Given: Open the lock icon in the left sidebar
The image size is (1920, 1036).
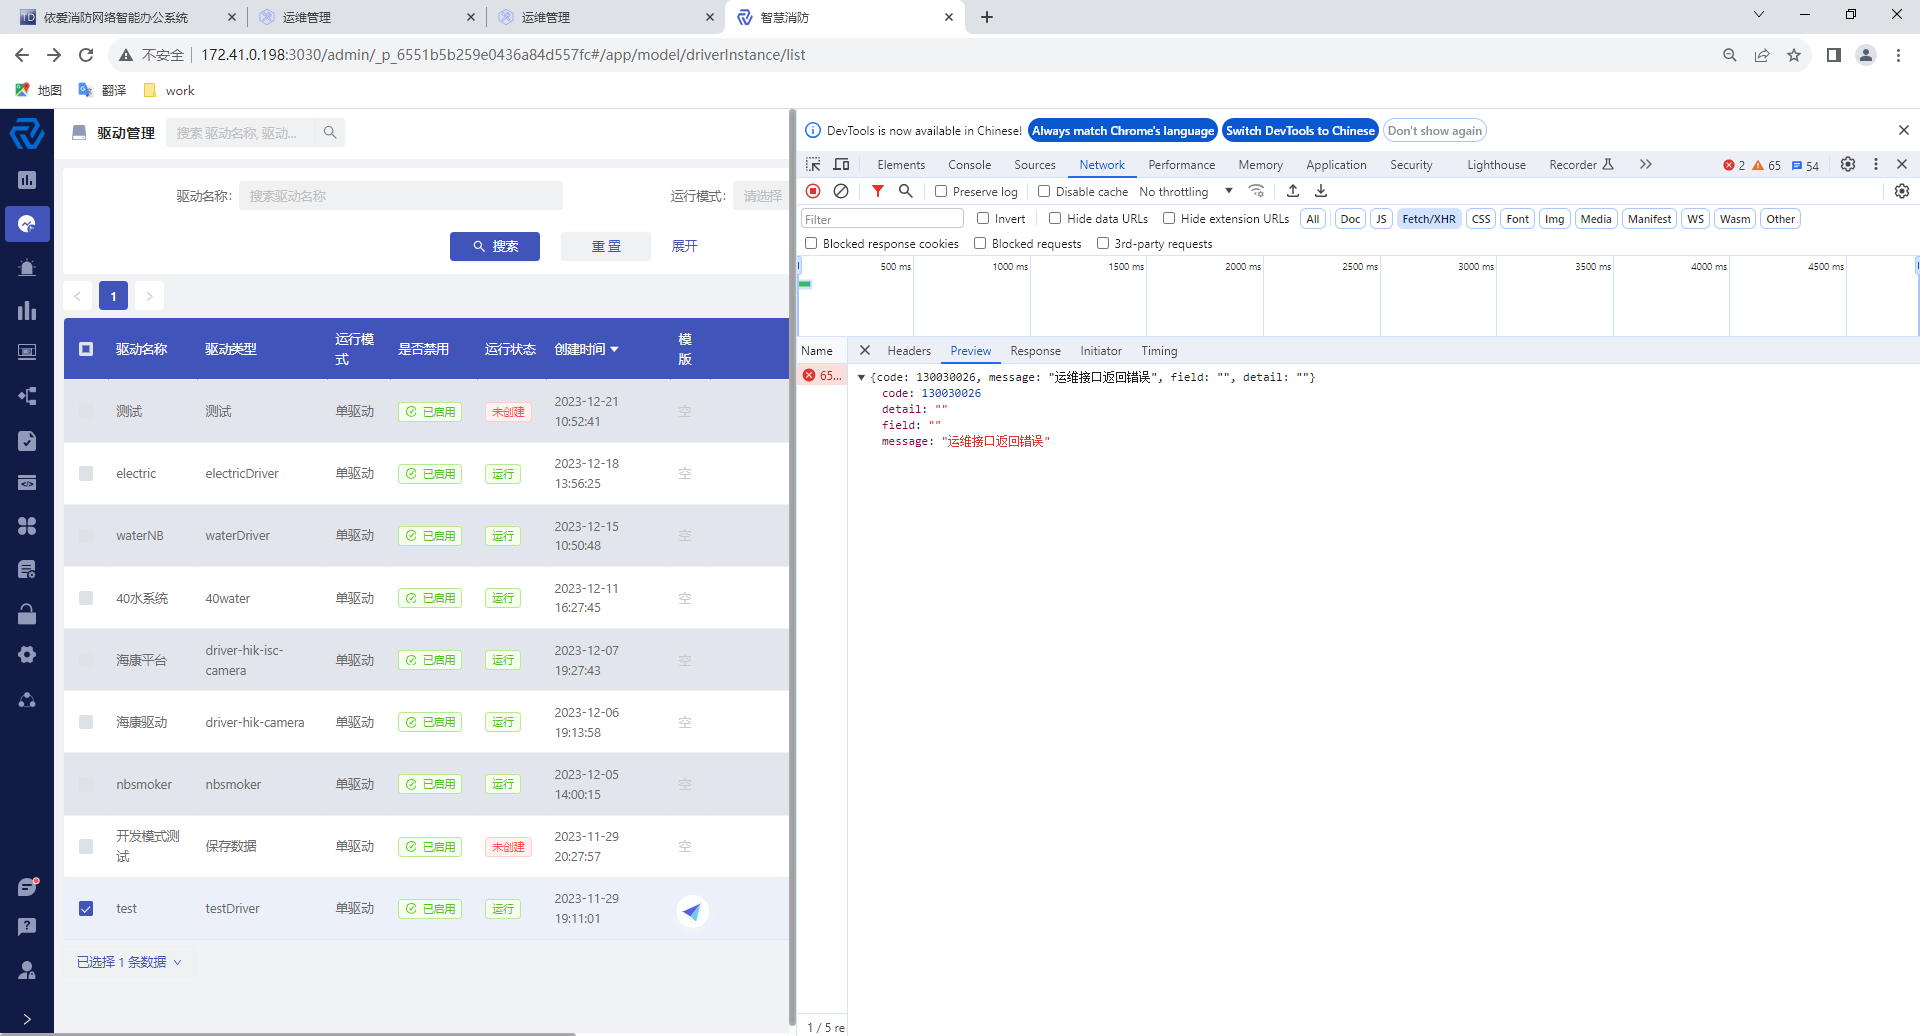Looking at the screenshot, I should pos(27,613).
